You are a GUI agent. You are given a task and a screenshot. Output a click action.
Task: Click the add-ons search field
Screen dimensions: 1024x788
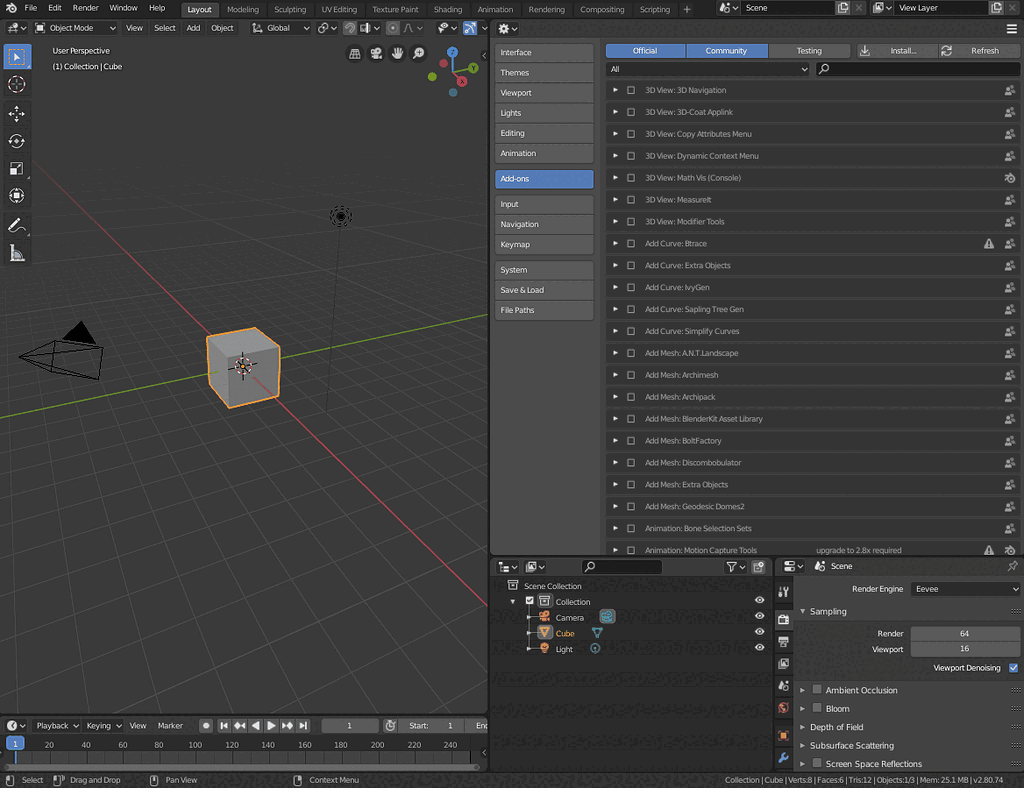click(918, 69)
